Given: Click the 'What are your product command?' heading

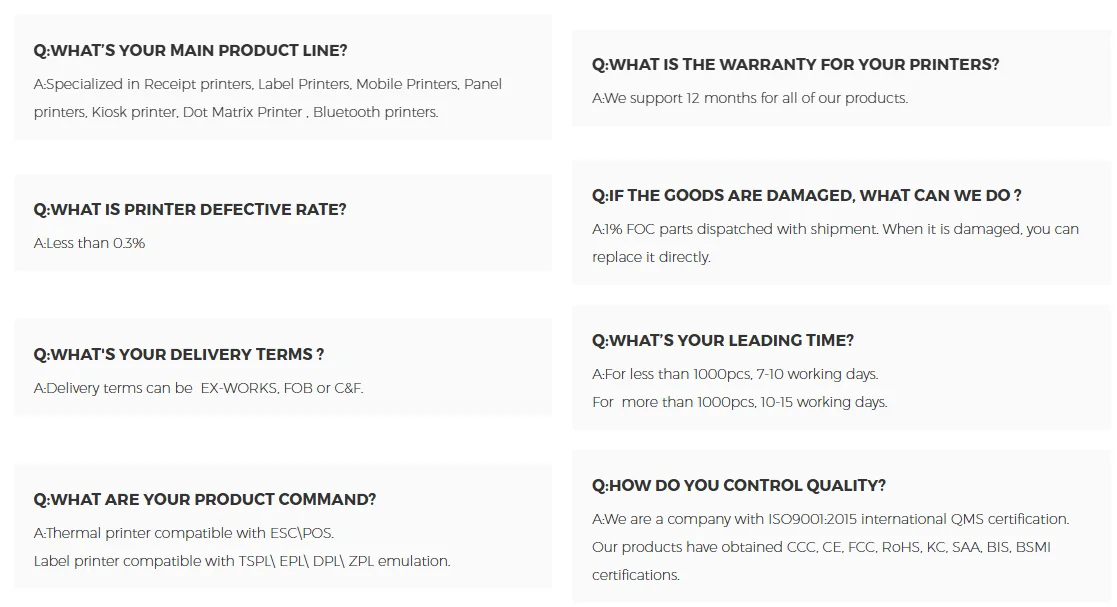Looking at the screenshot, I should [x=204, y=499].
